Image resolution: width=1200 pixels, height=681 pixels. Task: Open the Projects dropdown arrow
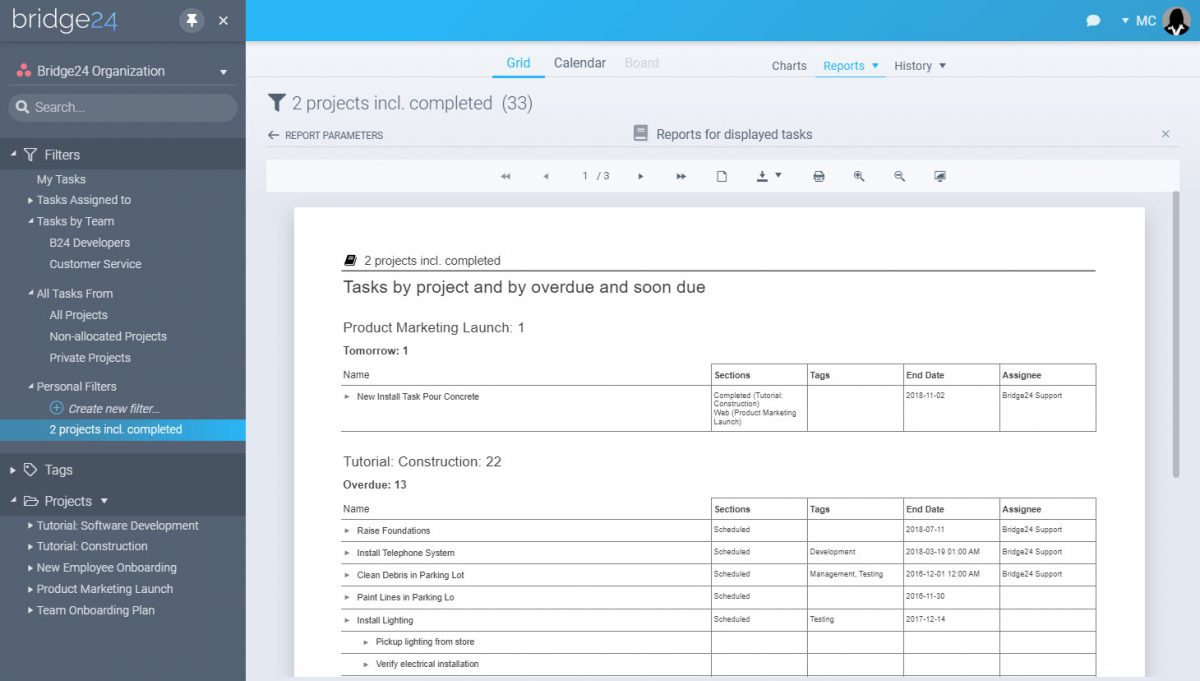coord(104,501)
